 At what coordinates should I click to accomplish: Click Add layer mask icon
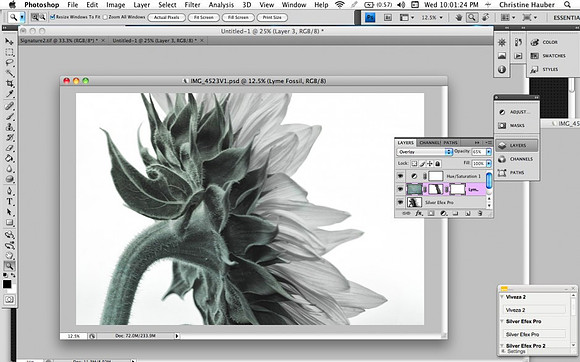(431, 213)
